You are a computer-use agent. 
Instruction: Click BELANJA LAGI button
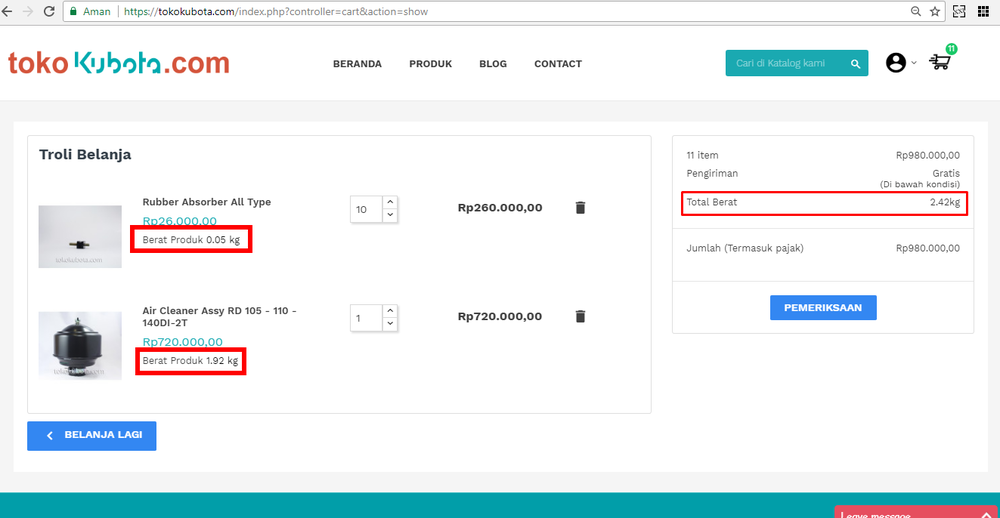92,436
